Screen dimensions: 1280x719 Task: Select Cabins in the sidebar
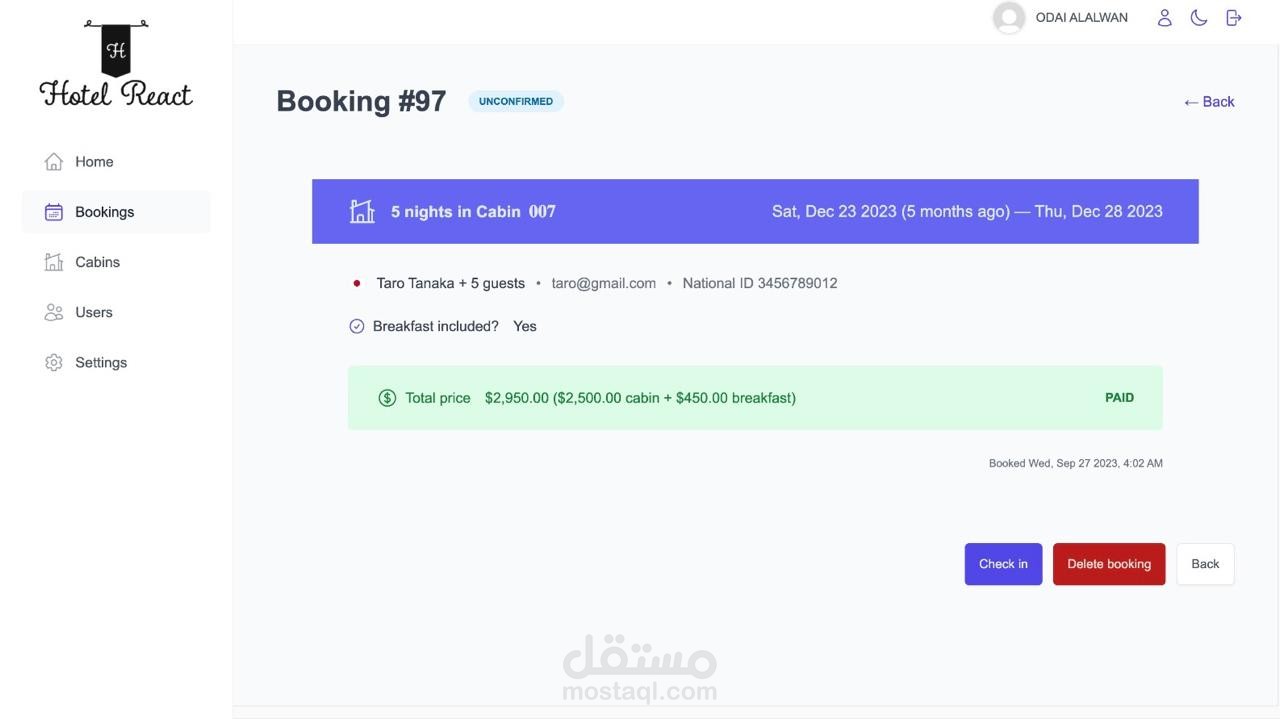coord(97,262)
